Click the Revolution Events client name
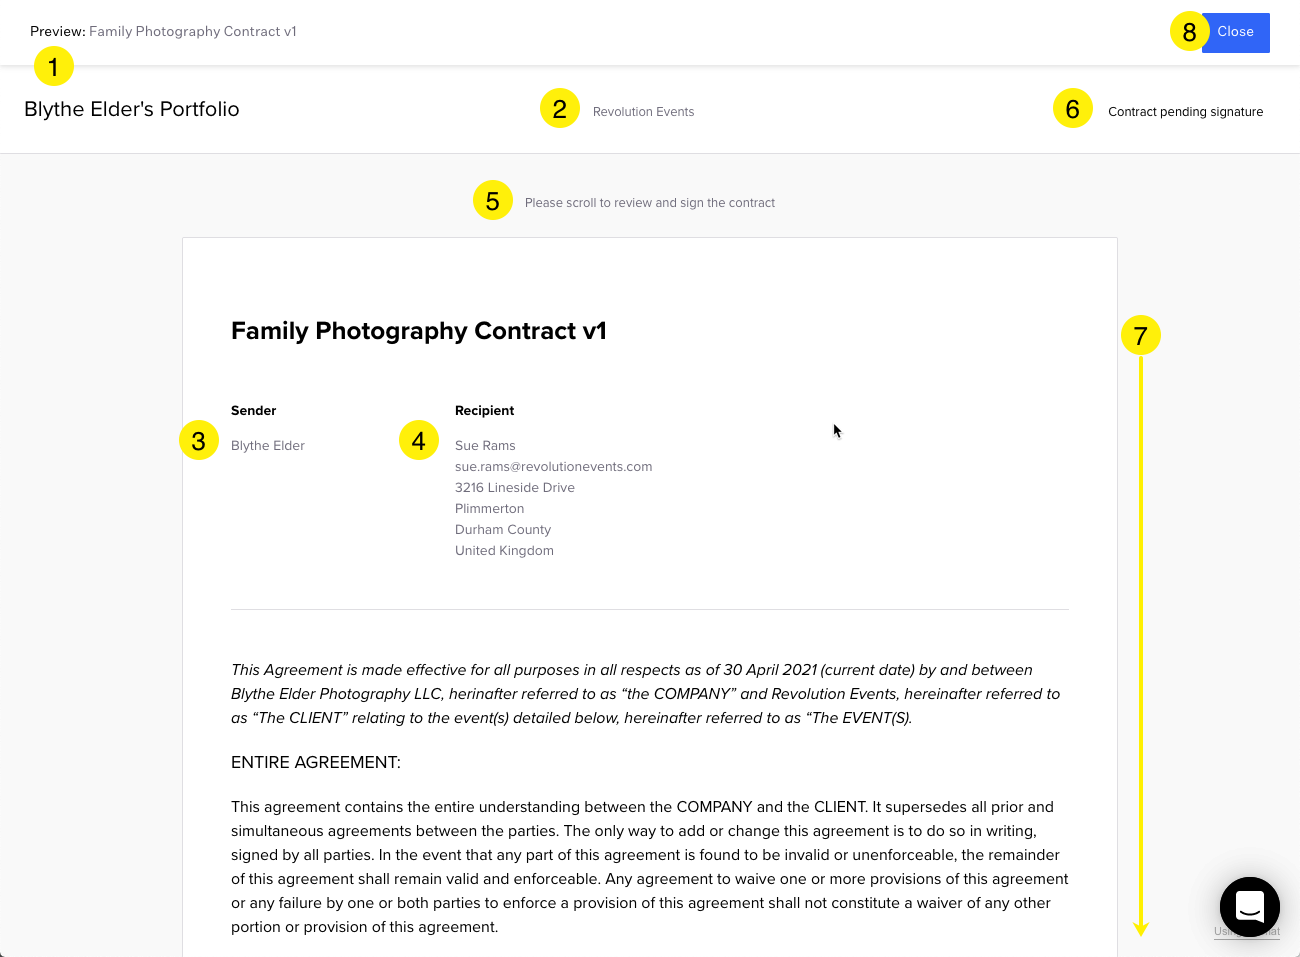Viewport: 1300px width, 957px height. pyautogui.click(x=643, y=112)
